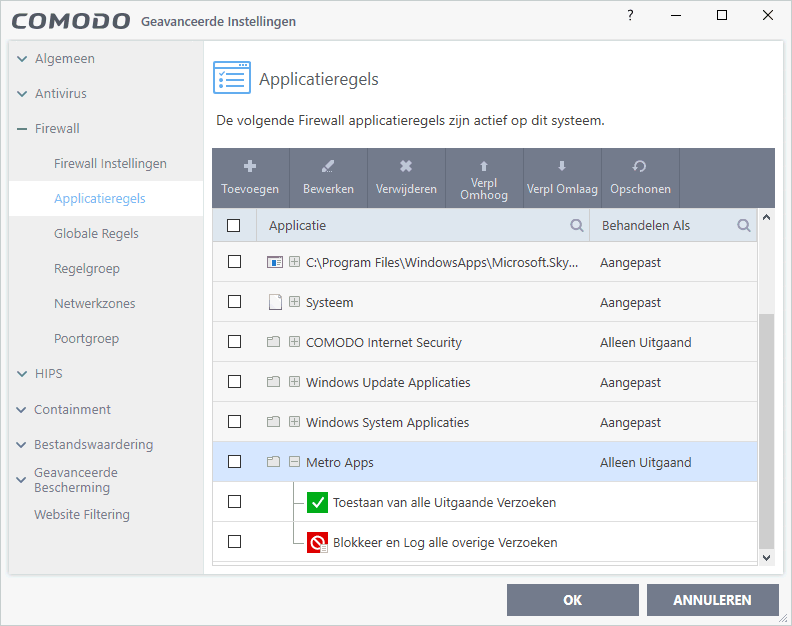Click the Systeem file icon
This screenshot has width=792, height=626.
coord(275,302)
